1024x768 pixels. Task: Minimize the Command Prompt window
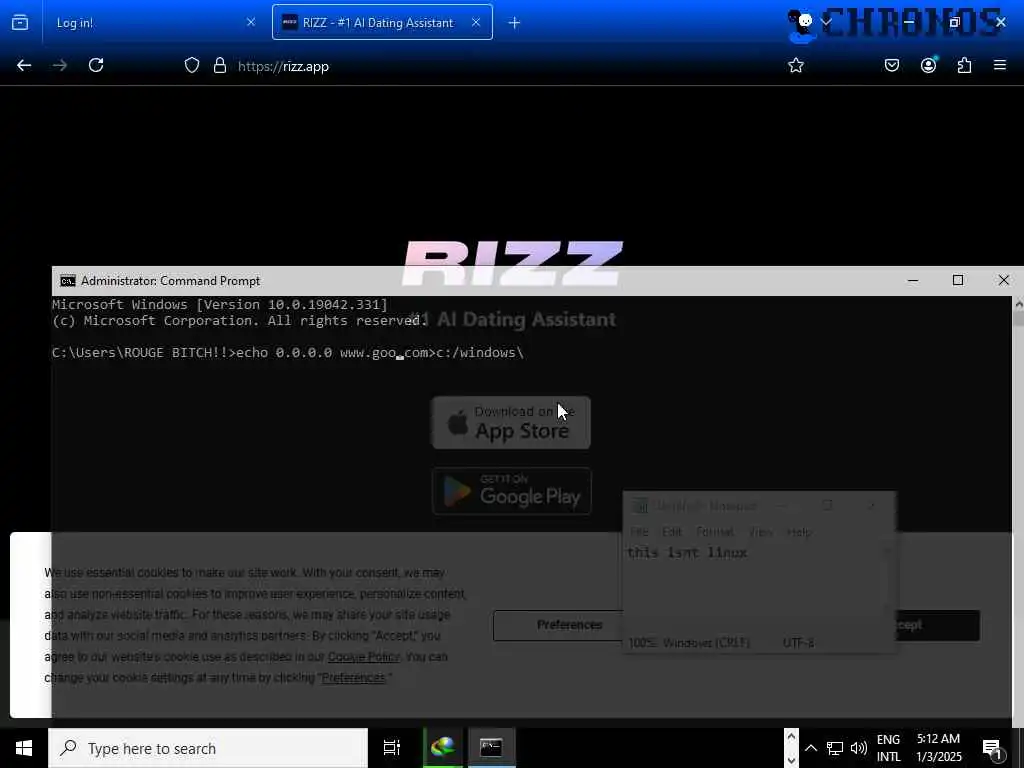tap(913, 280)
